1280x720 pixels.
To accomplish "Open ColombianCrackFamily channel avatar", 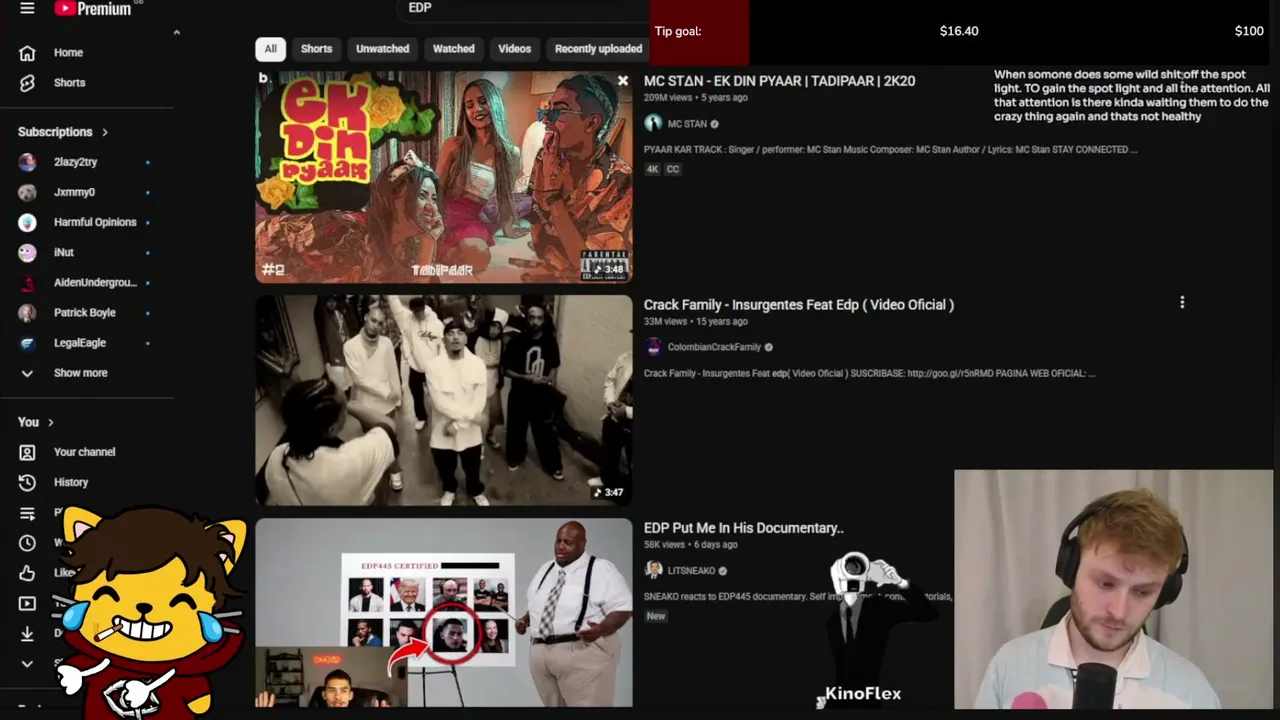I will [653, 347].
